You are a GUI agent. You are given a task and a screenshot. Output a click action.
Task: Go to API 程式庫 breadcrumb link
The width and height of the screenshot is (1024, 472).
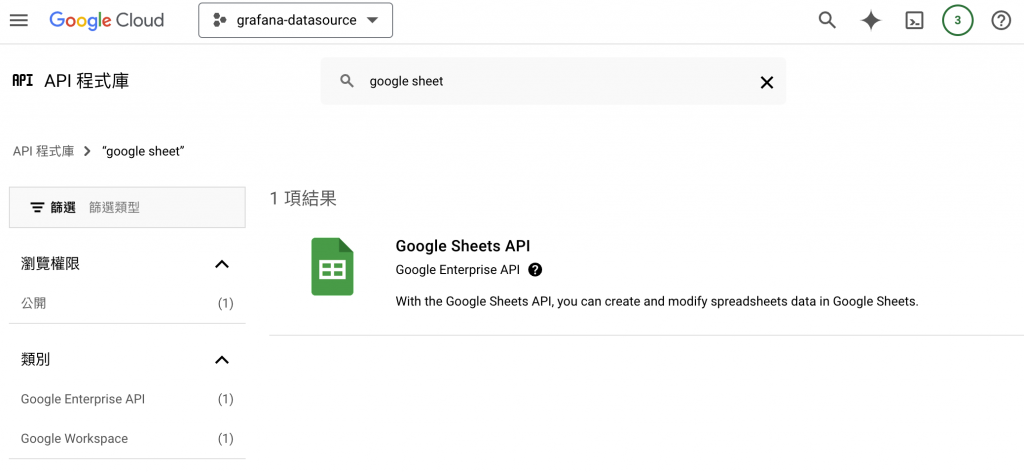[43, 151]
